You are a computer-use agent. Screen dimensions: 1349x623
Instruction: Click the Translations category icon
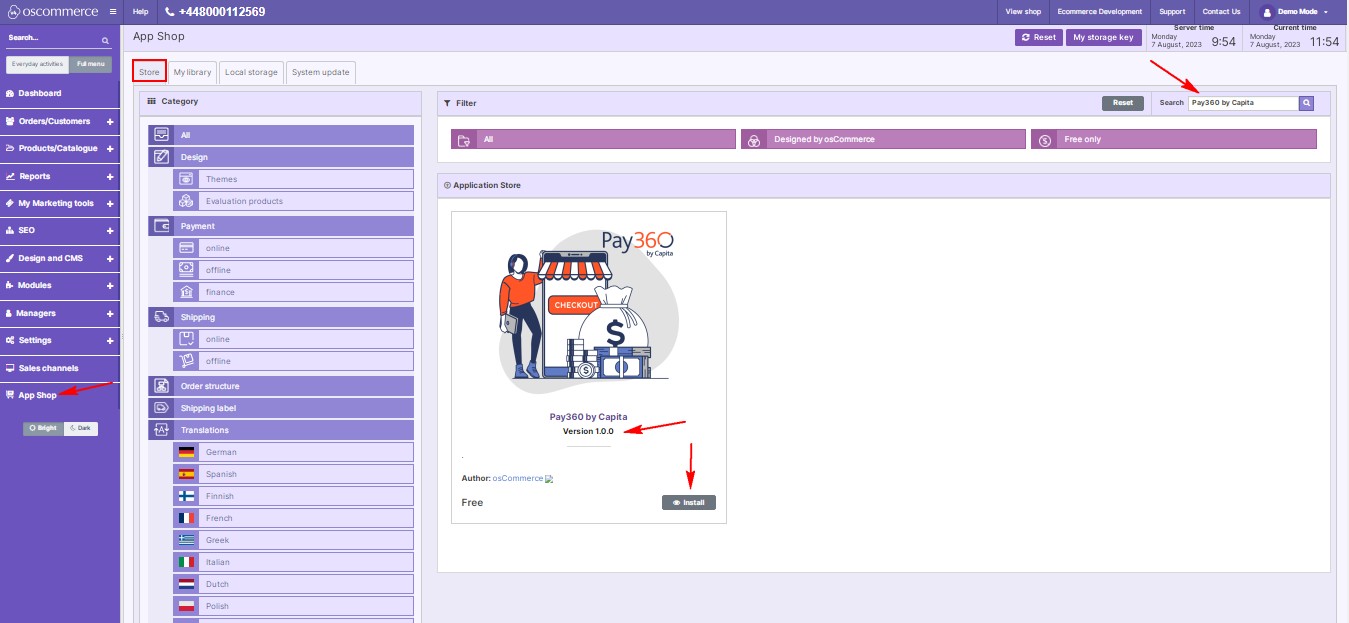point(161,430)
